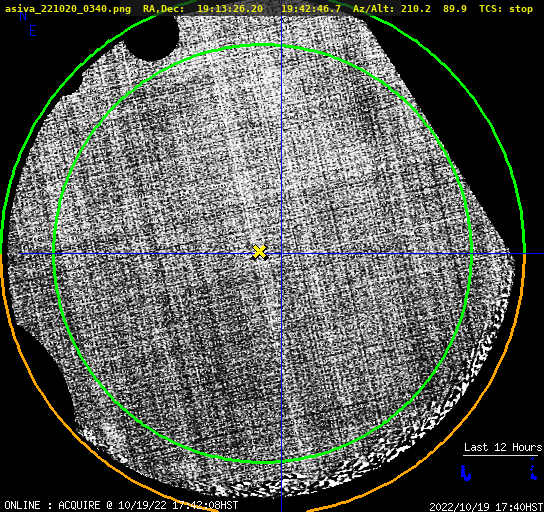Click the right blue data cluster in Last 12 Hours
This screenshot has width=544, height=512.
tap(533, 469)
